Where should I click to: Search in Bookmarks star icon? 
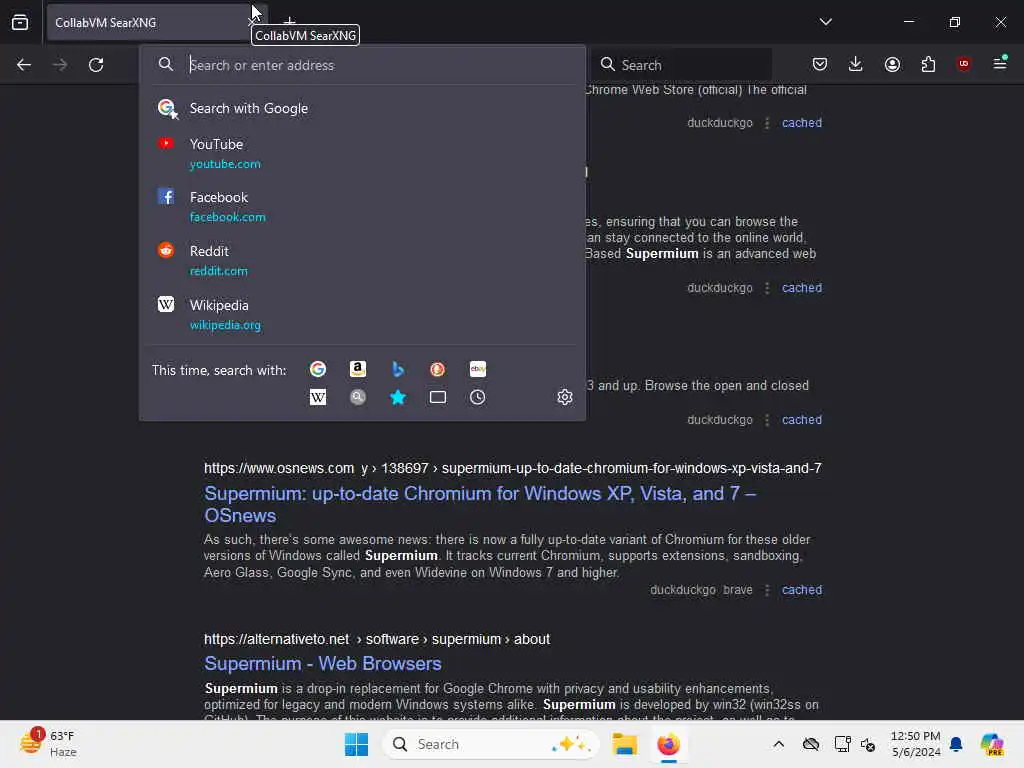click(x=398, y=397)
